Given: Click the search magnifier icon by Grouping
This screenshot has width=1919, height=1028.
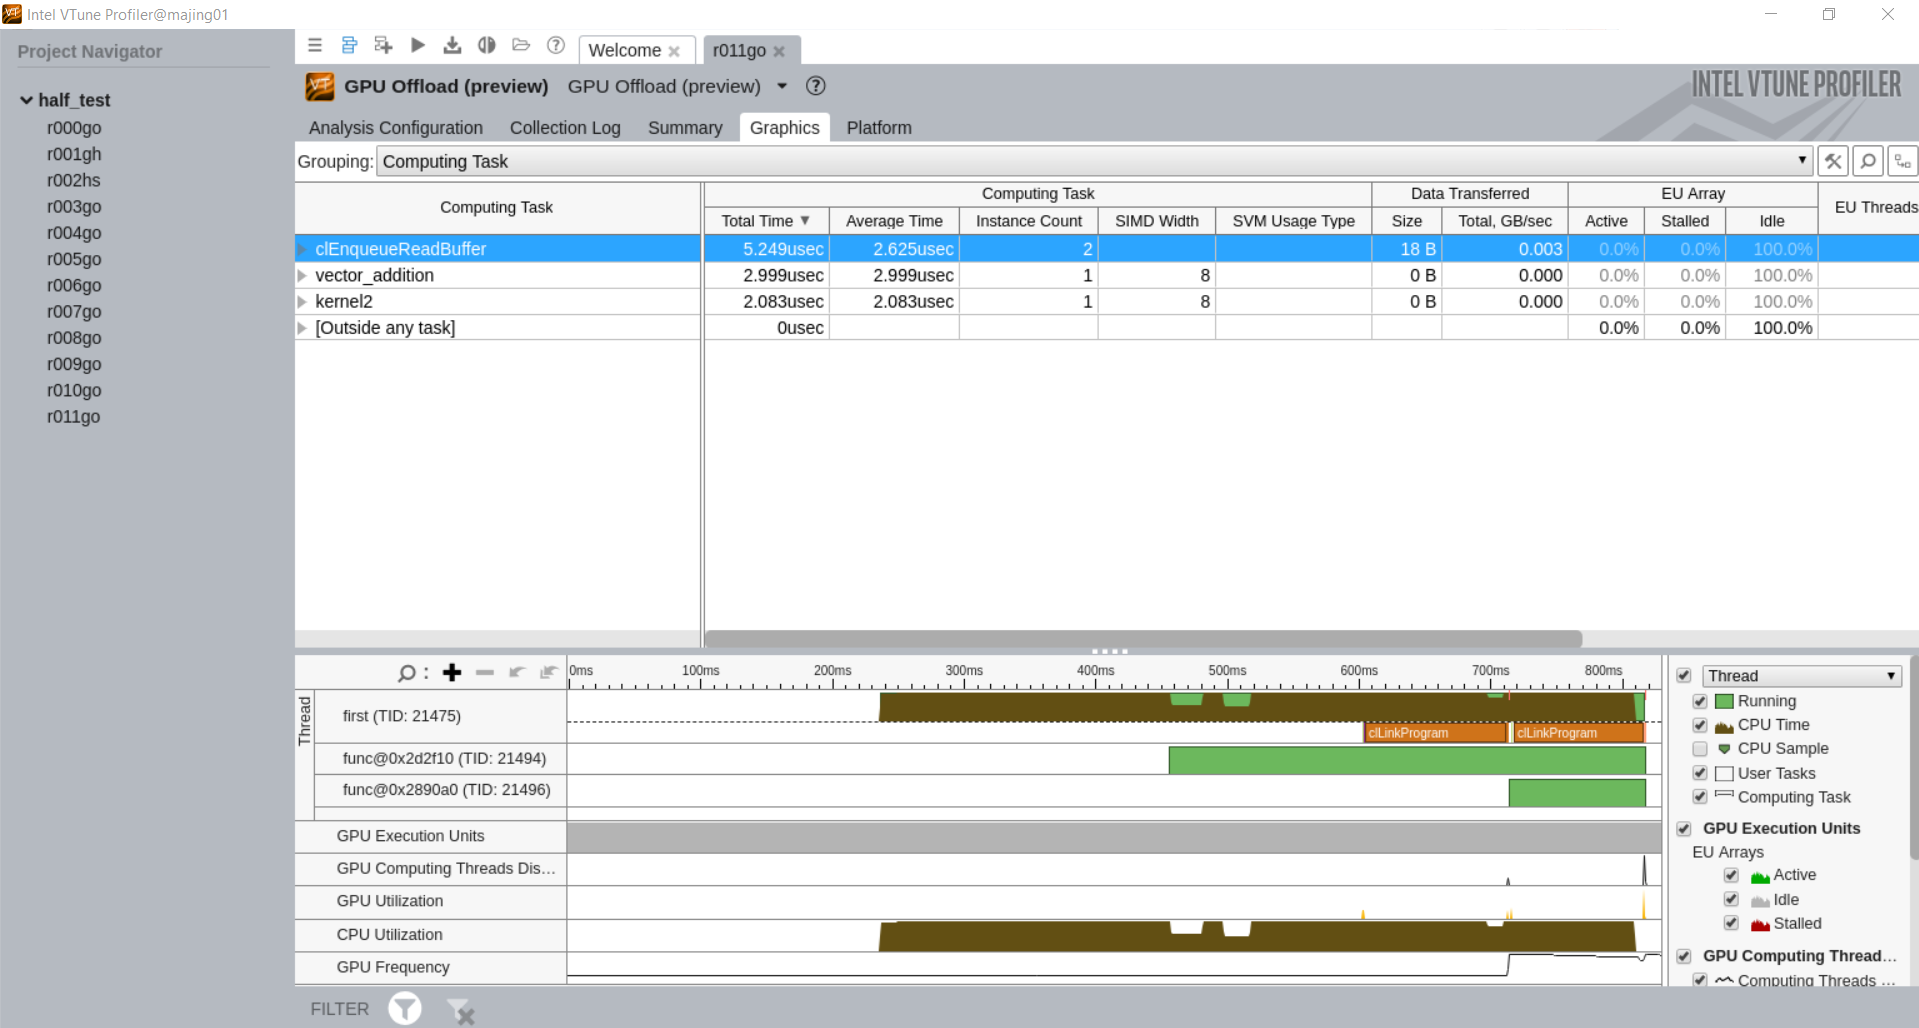Looking at the screenshot, I should pyautogui.click(x=1868, y=161).
